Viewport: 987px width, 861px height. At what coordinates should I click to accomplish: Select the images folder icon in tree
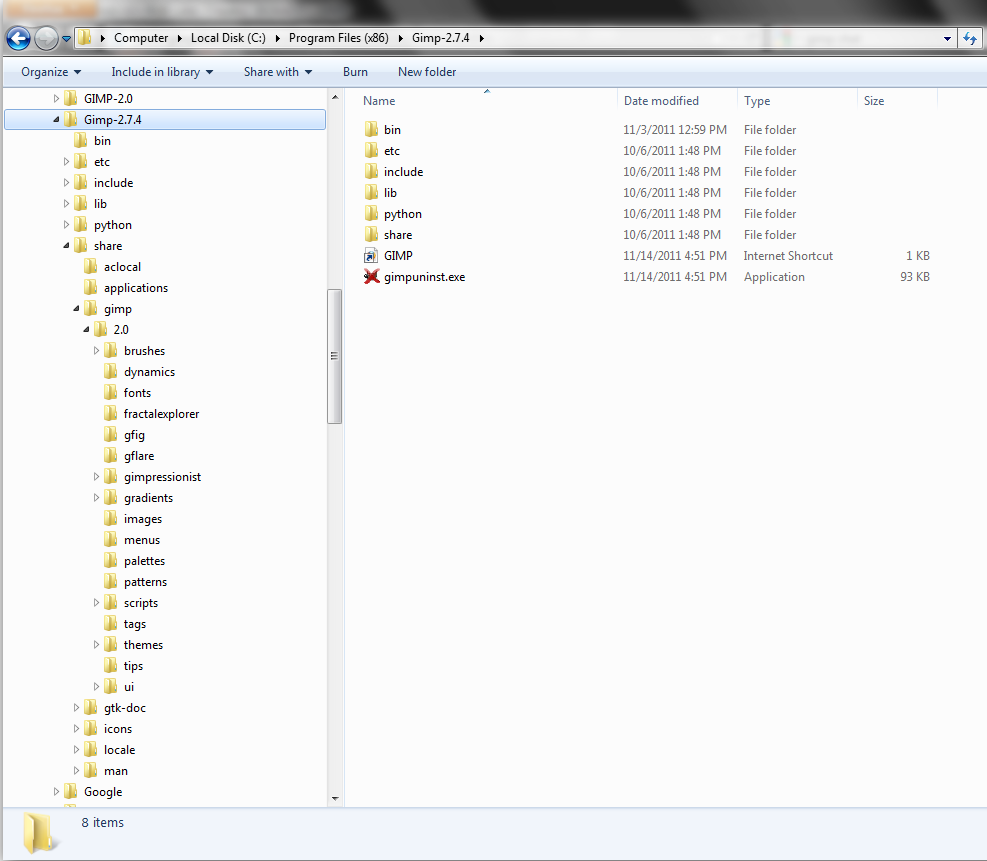[x=111, y=519]
